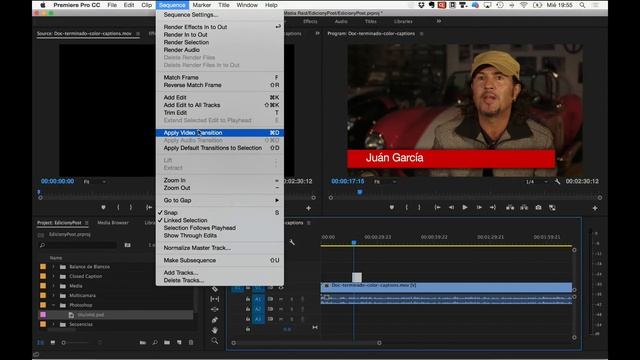Viewport: 640px width, 360px height.
Task: Add marker in Program monitor
Action: click(392, 207)
